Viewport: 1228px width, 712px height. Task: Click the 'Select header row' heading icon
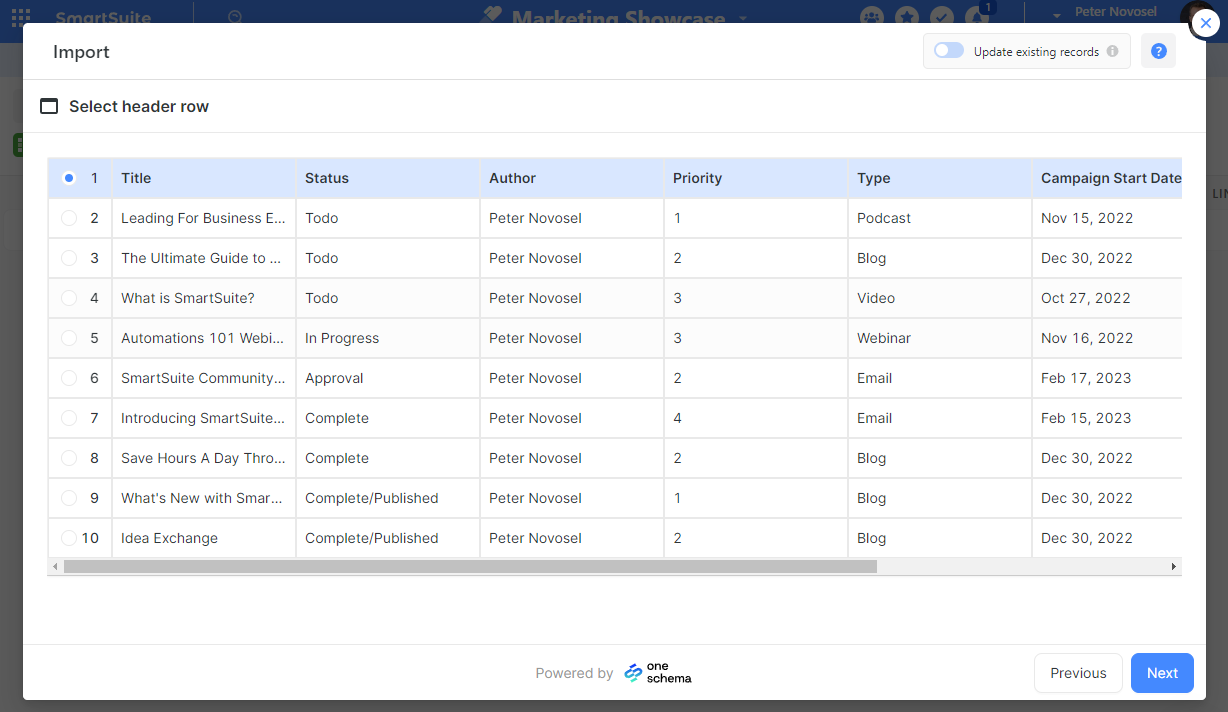49,106
